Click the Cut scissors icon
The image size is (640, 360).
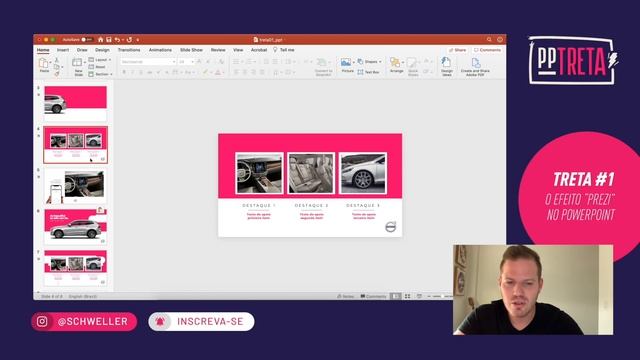tap(57, 60)
